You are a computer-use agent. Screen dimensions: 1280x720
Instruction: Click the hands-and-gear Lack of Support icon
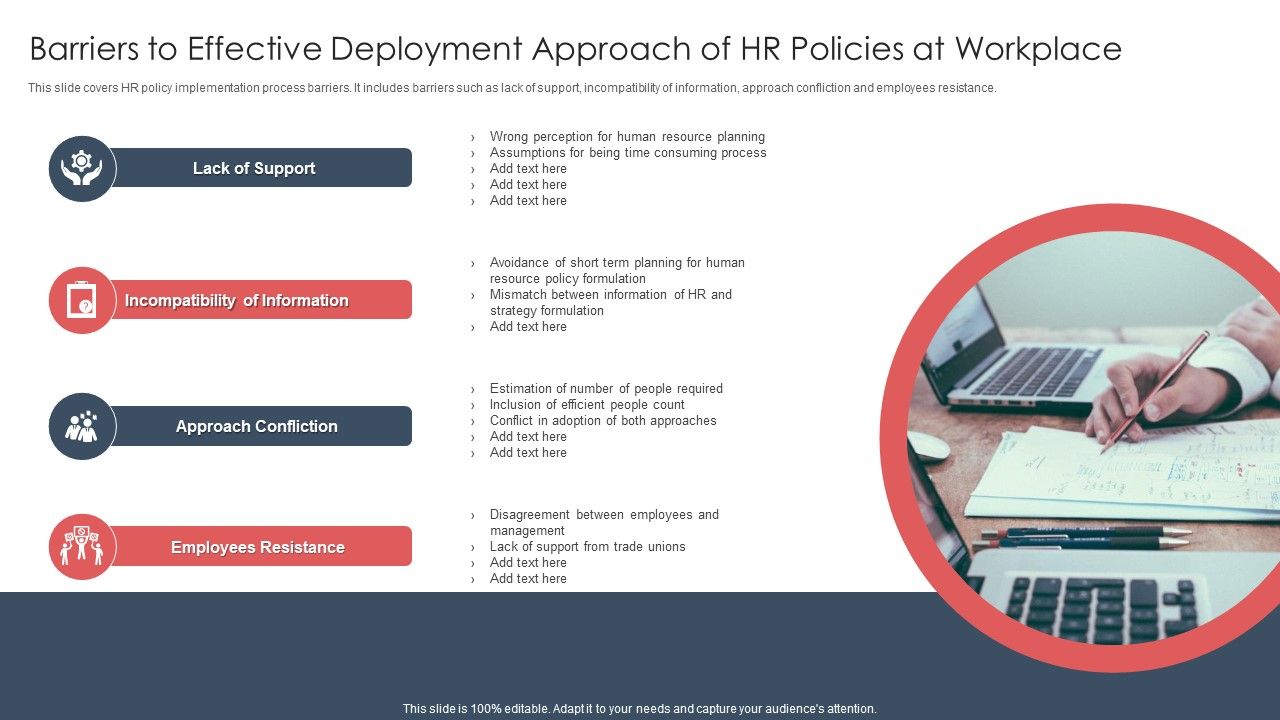82,168
